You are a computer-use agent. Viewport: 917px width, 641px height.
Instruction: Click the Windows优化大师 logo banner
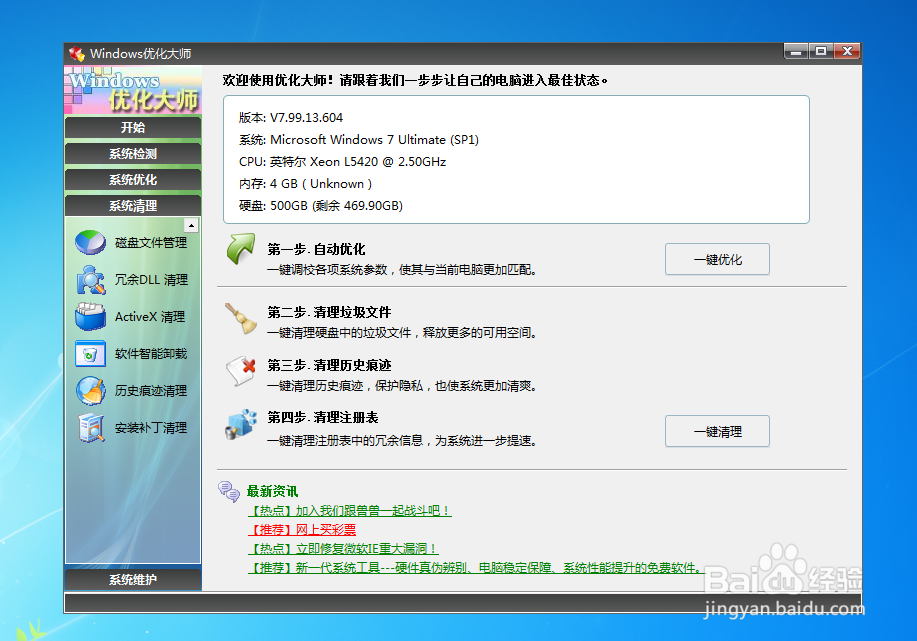(x=133, y=90)
